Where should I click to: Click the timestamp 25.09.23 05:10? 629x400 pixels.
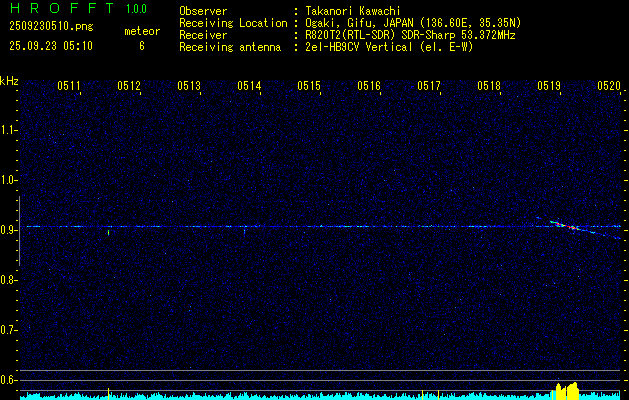(51, 46)
